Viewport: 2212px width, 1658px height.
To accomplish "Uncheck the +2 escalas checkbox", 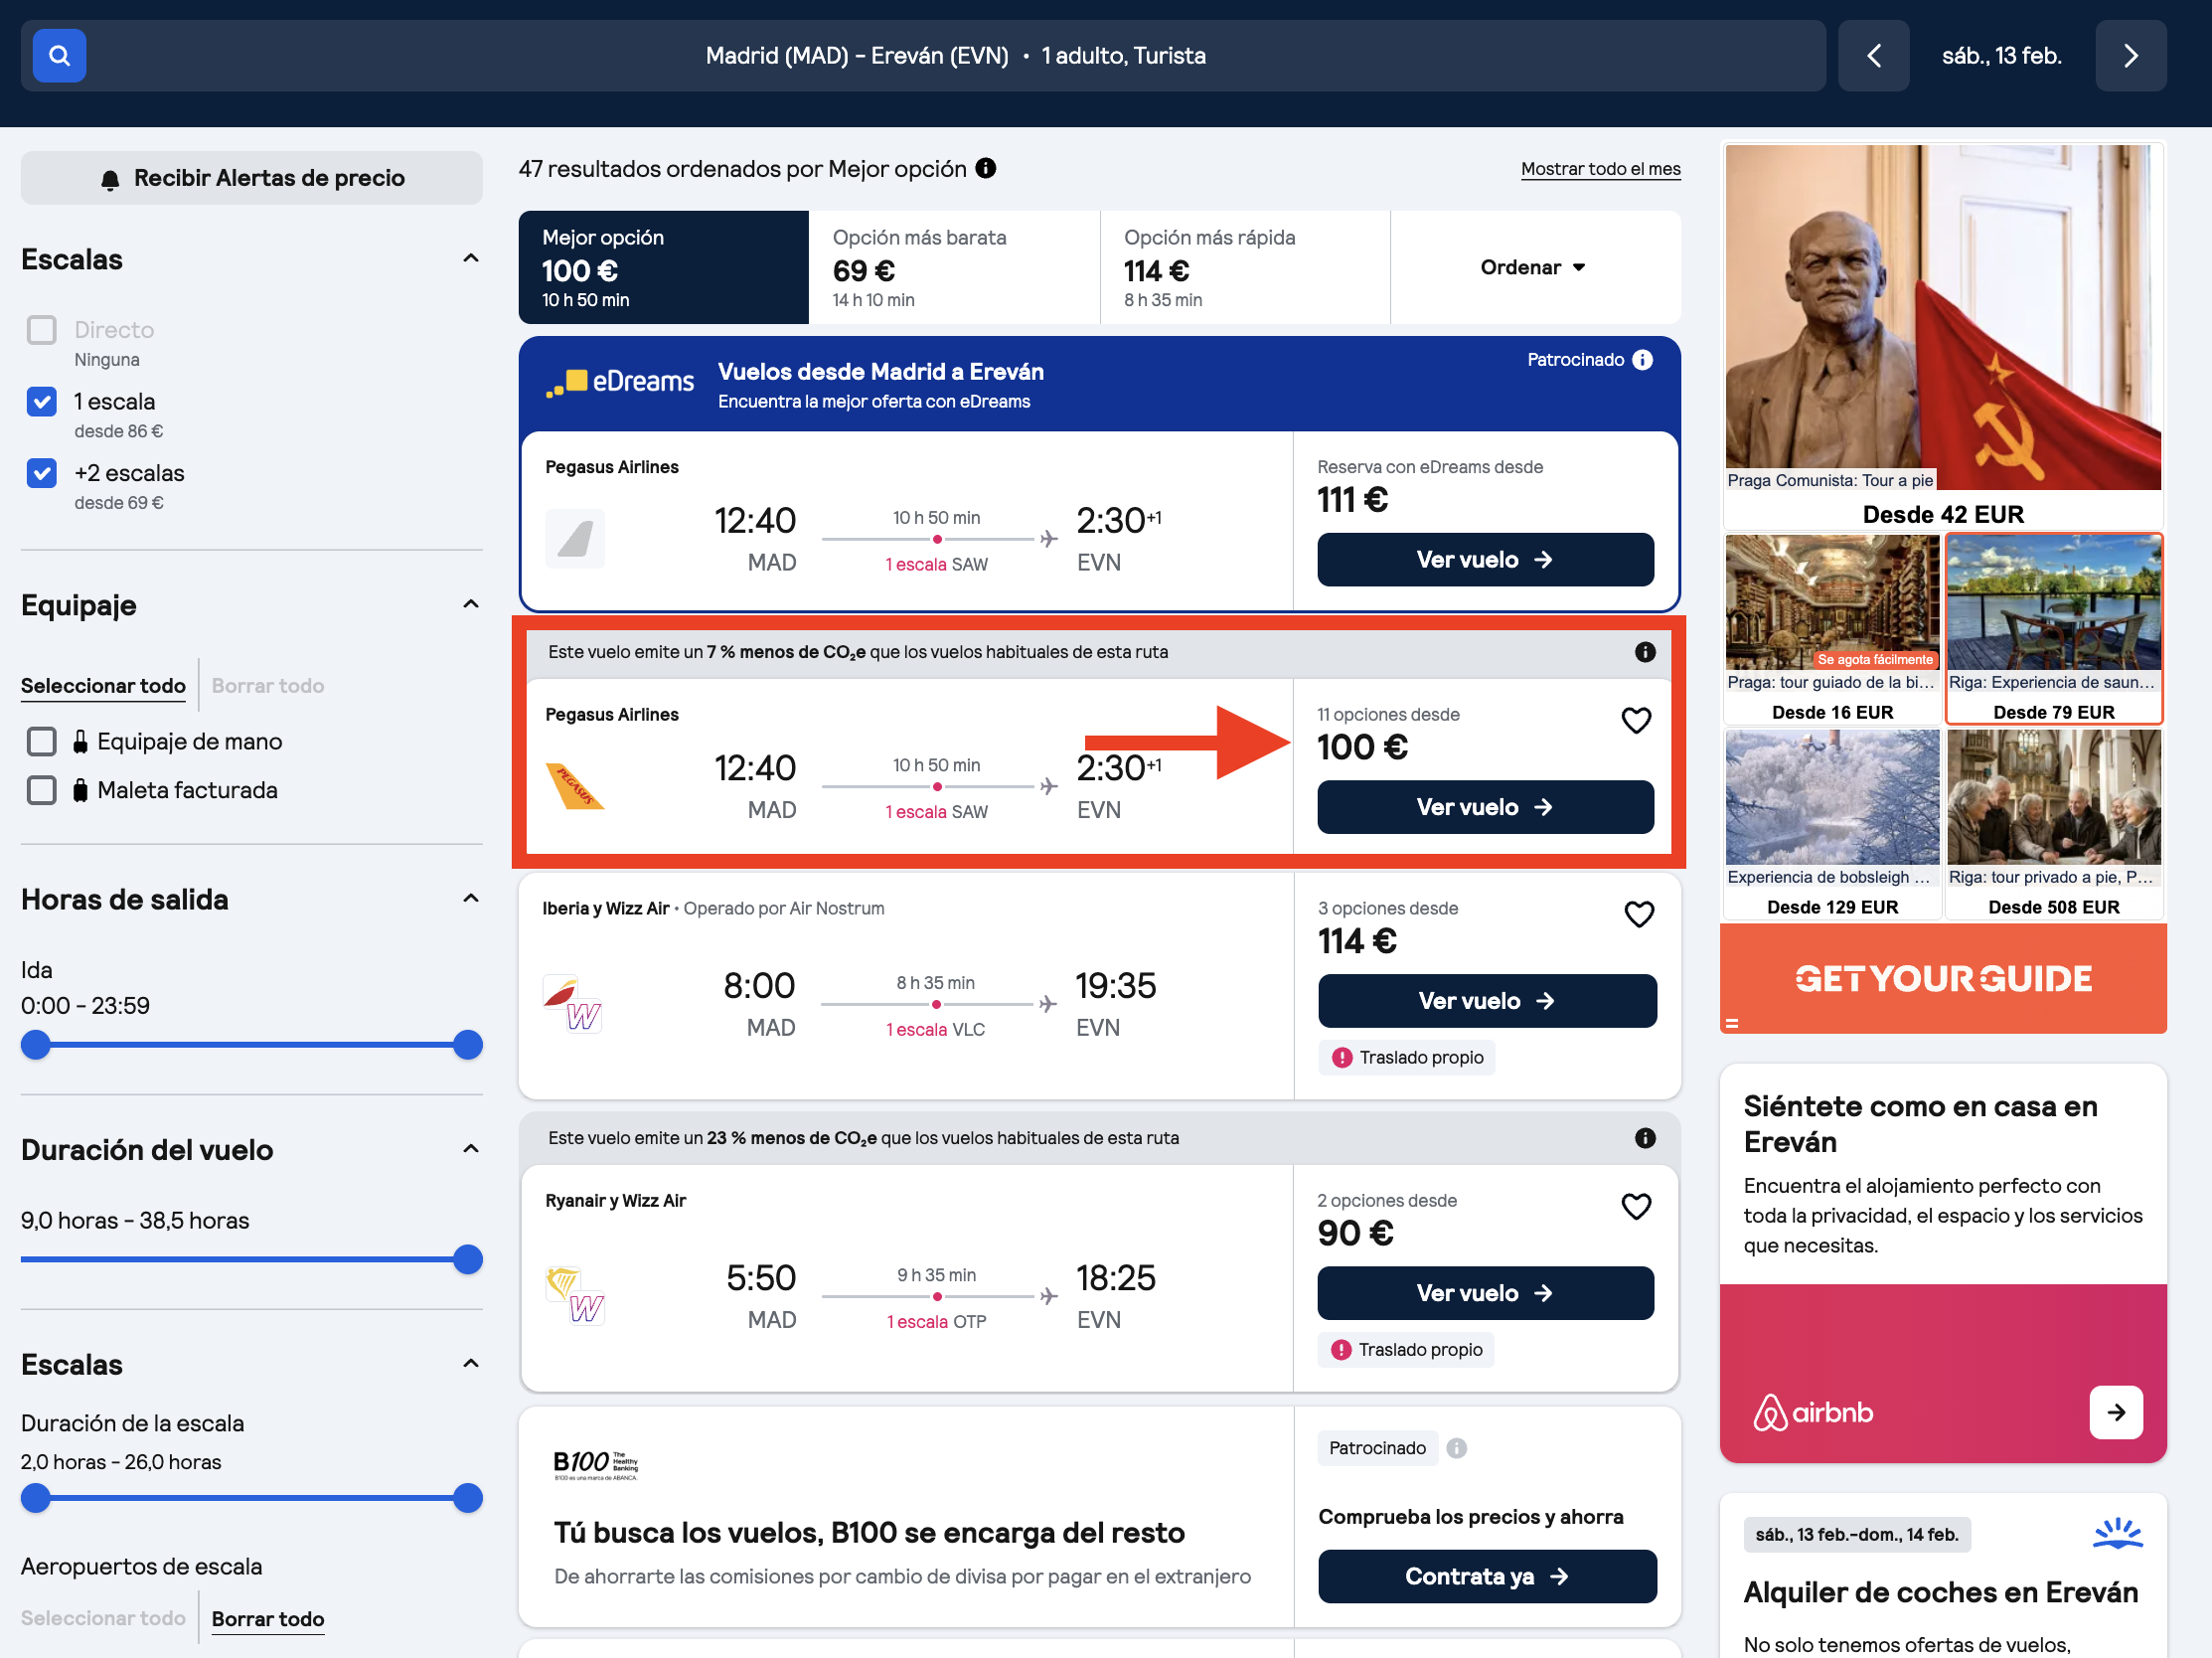I will point(42,473).
